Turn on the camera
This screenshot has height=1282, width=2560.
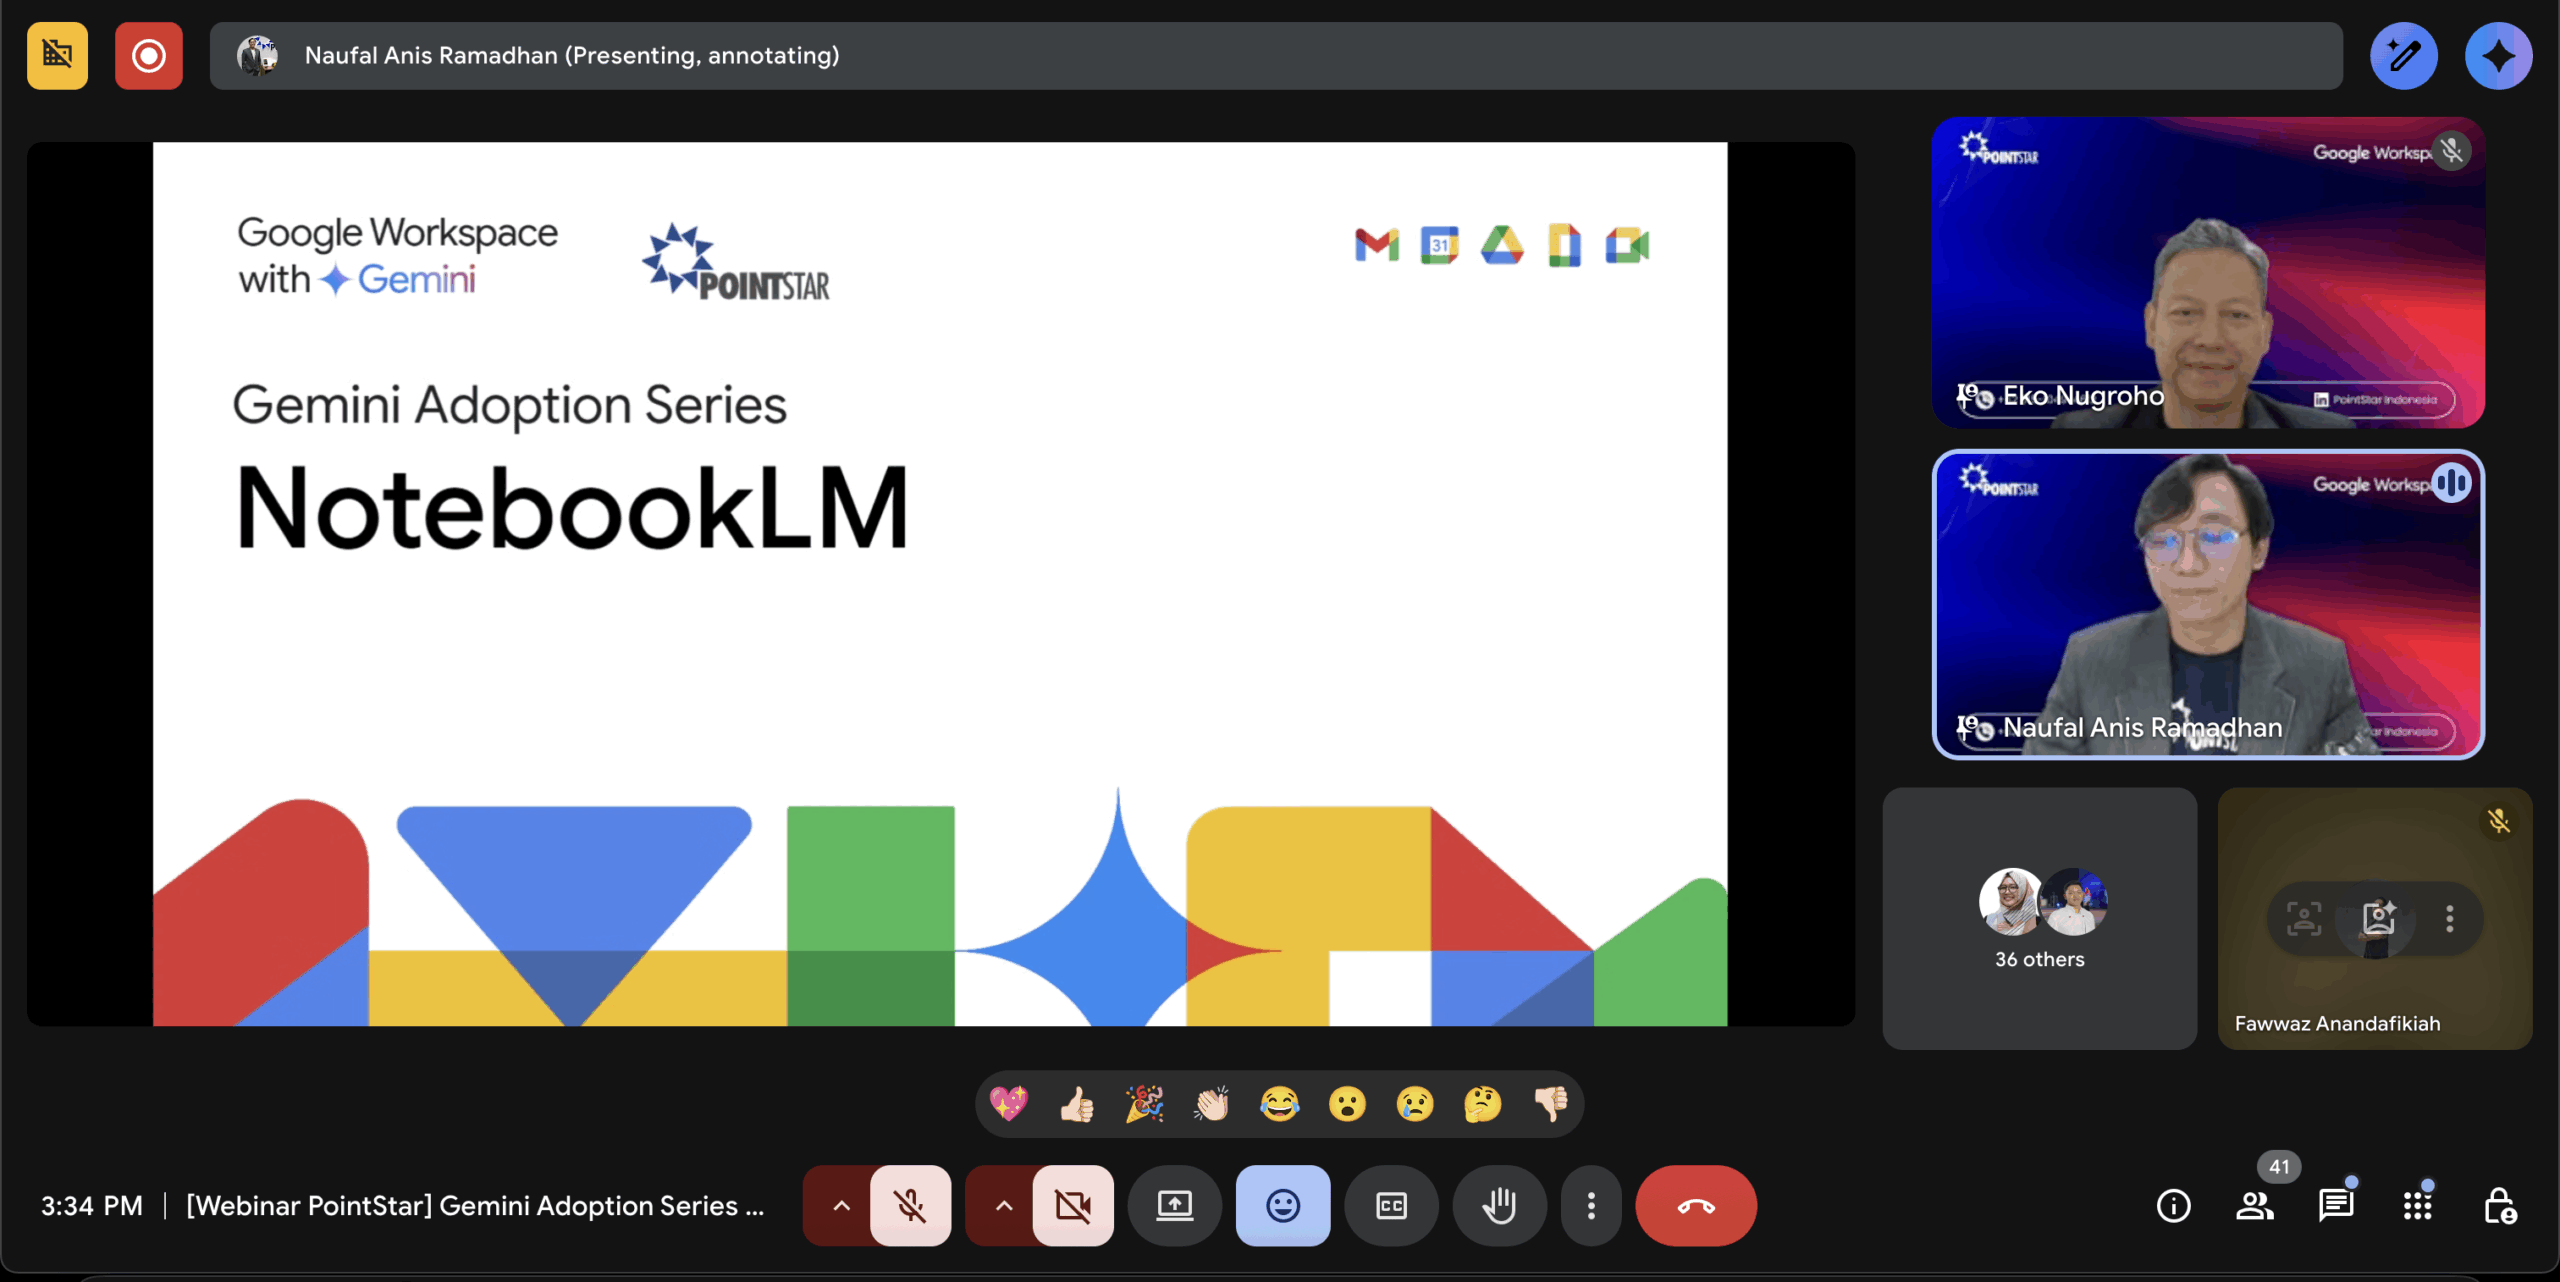click(x=1073, y=1206)
